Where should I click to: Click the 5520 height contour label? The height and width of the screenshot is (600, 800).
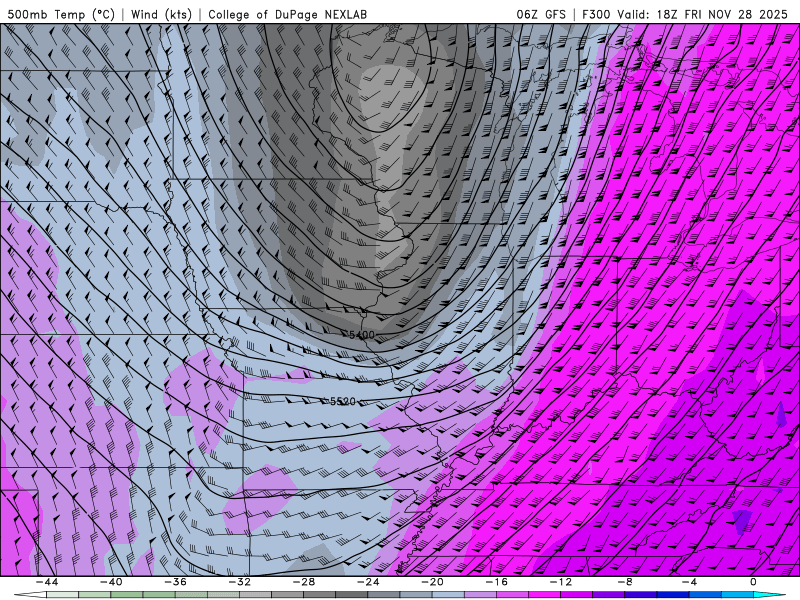(343, 402)
